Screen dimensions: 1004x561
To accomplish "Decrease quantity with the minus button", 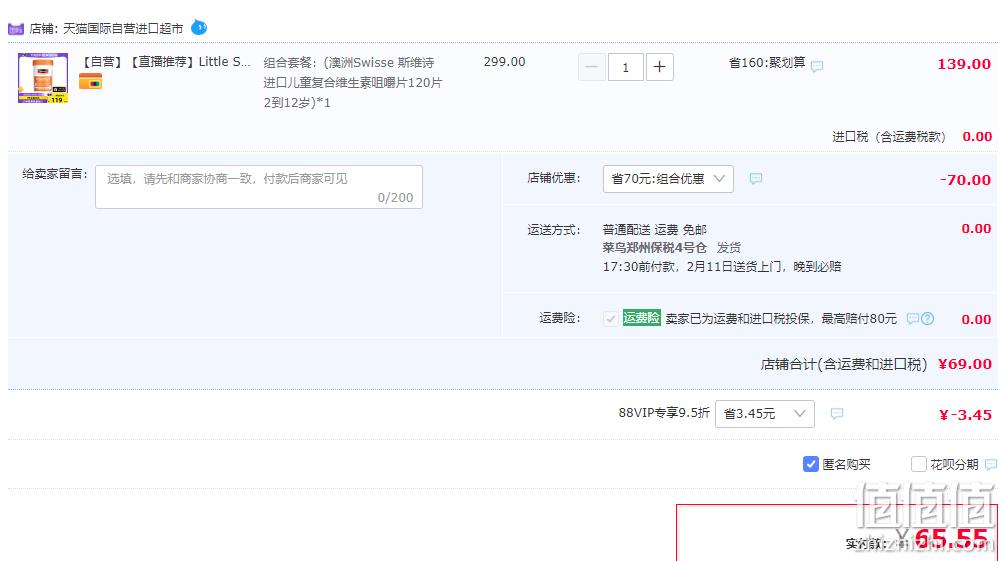I will 592,67.
